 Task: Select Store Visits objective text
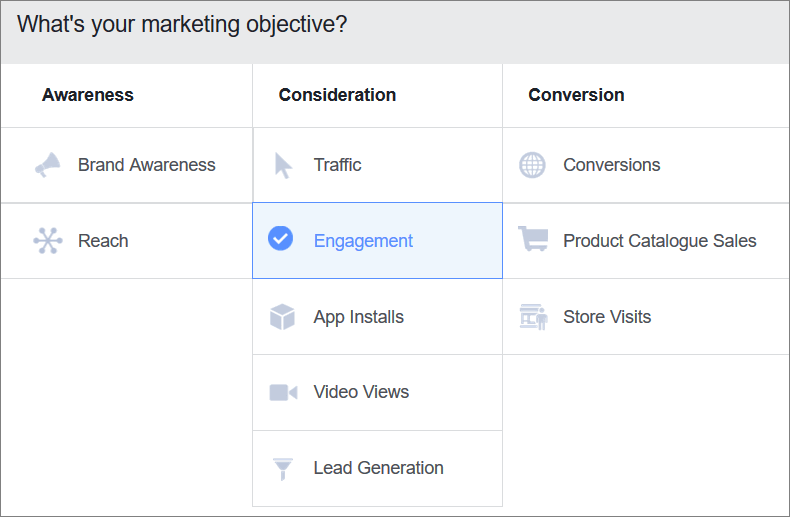pyautogui.click(x=607, y=317)
